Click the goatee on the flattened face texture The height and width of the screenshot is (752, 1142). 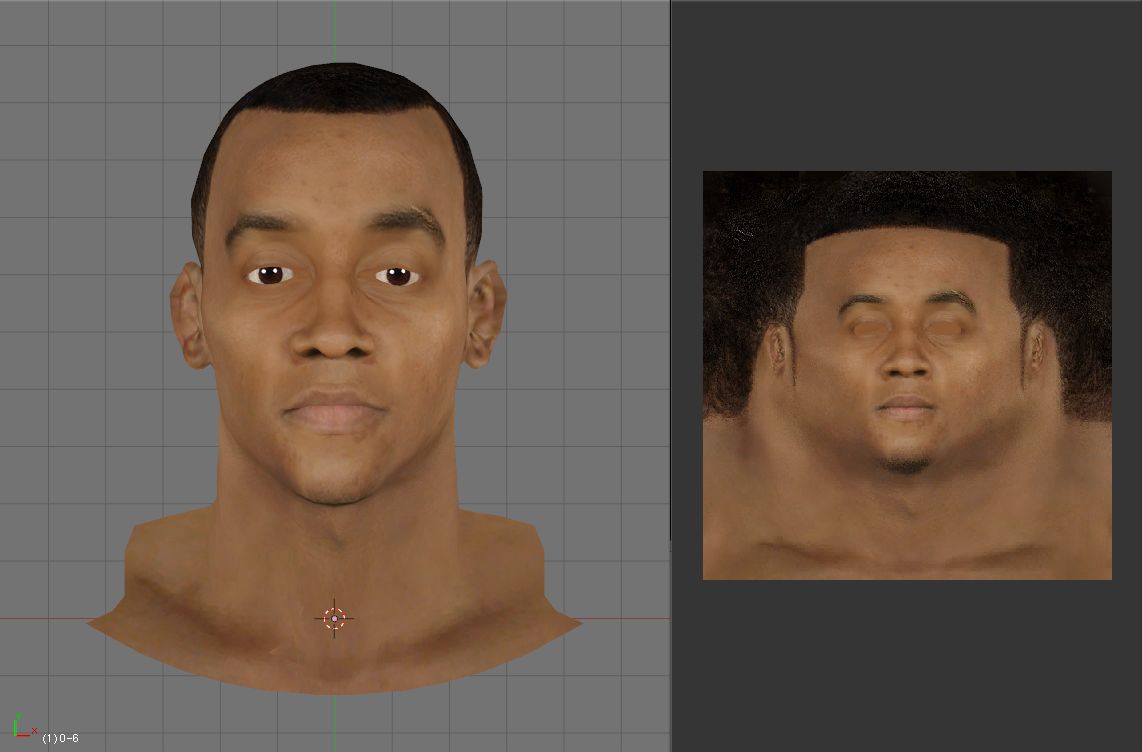[x=907, y=463]
